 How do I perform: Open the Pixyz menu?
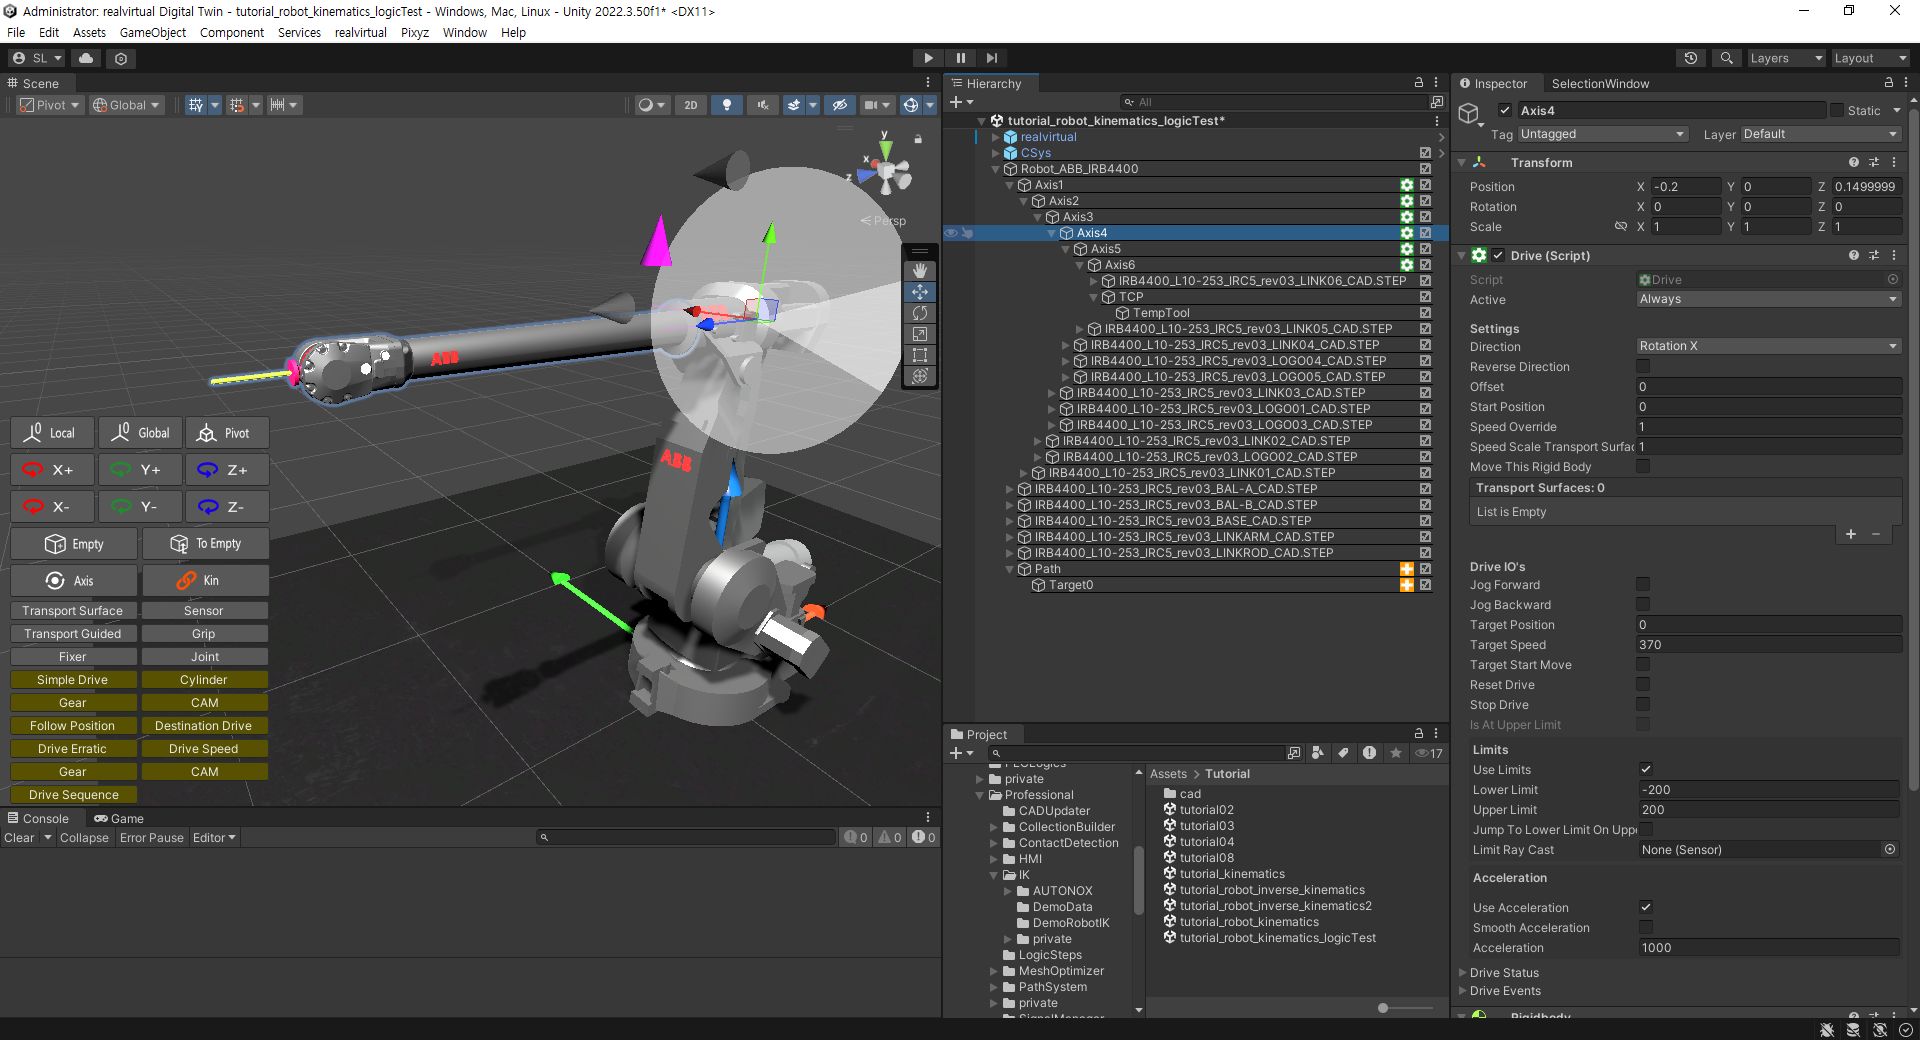[415, 32]
